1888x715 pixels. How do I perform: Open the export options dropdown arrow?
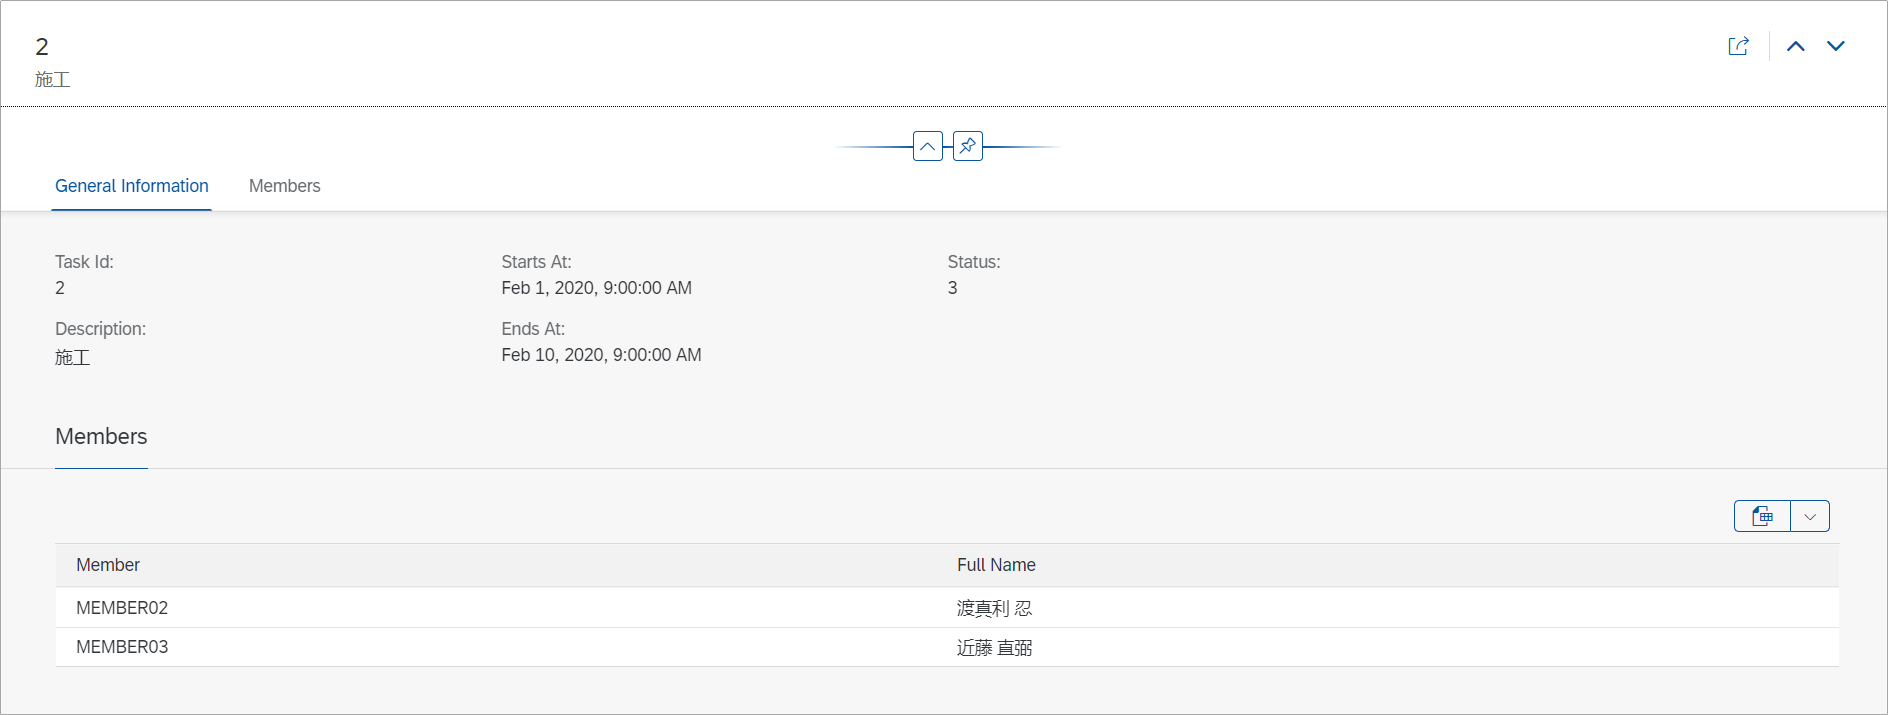[x=1810, y=516]
